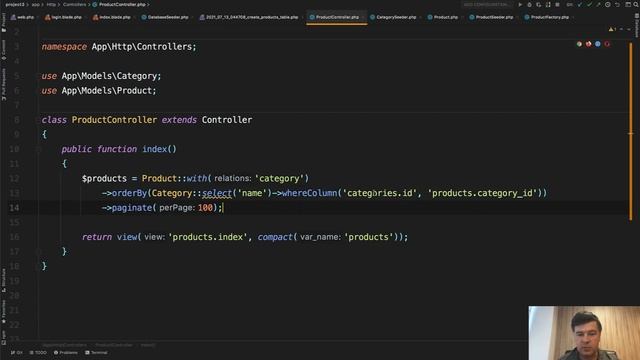
Task: Open the TODO tool window
Action: pos(38,353)
